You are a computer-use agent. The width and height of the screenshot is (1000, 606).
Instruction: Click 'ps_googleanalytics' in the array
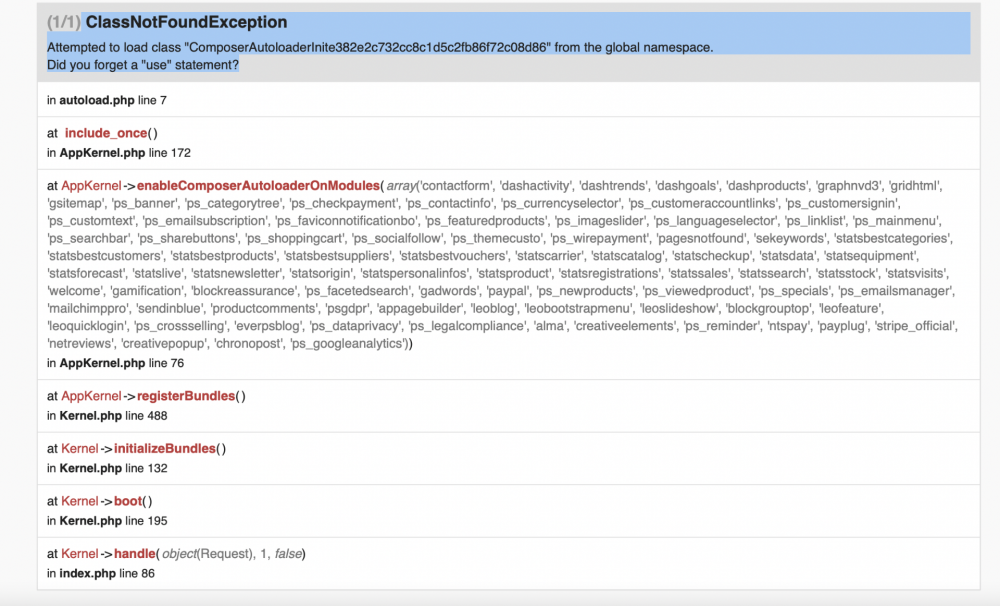pos(348,344)
